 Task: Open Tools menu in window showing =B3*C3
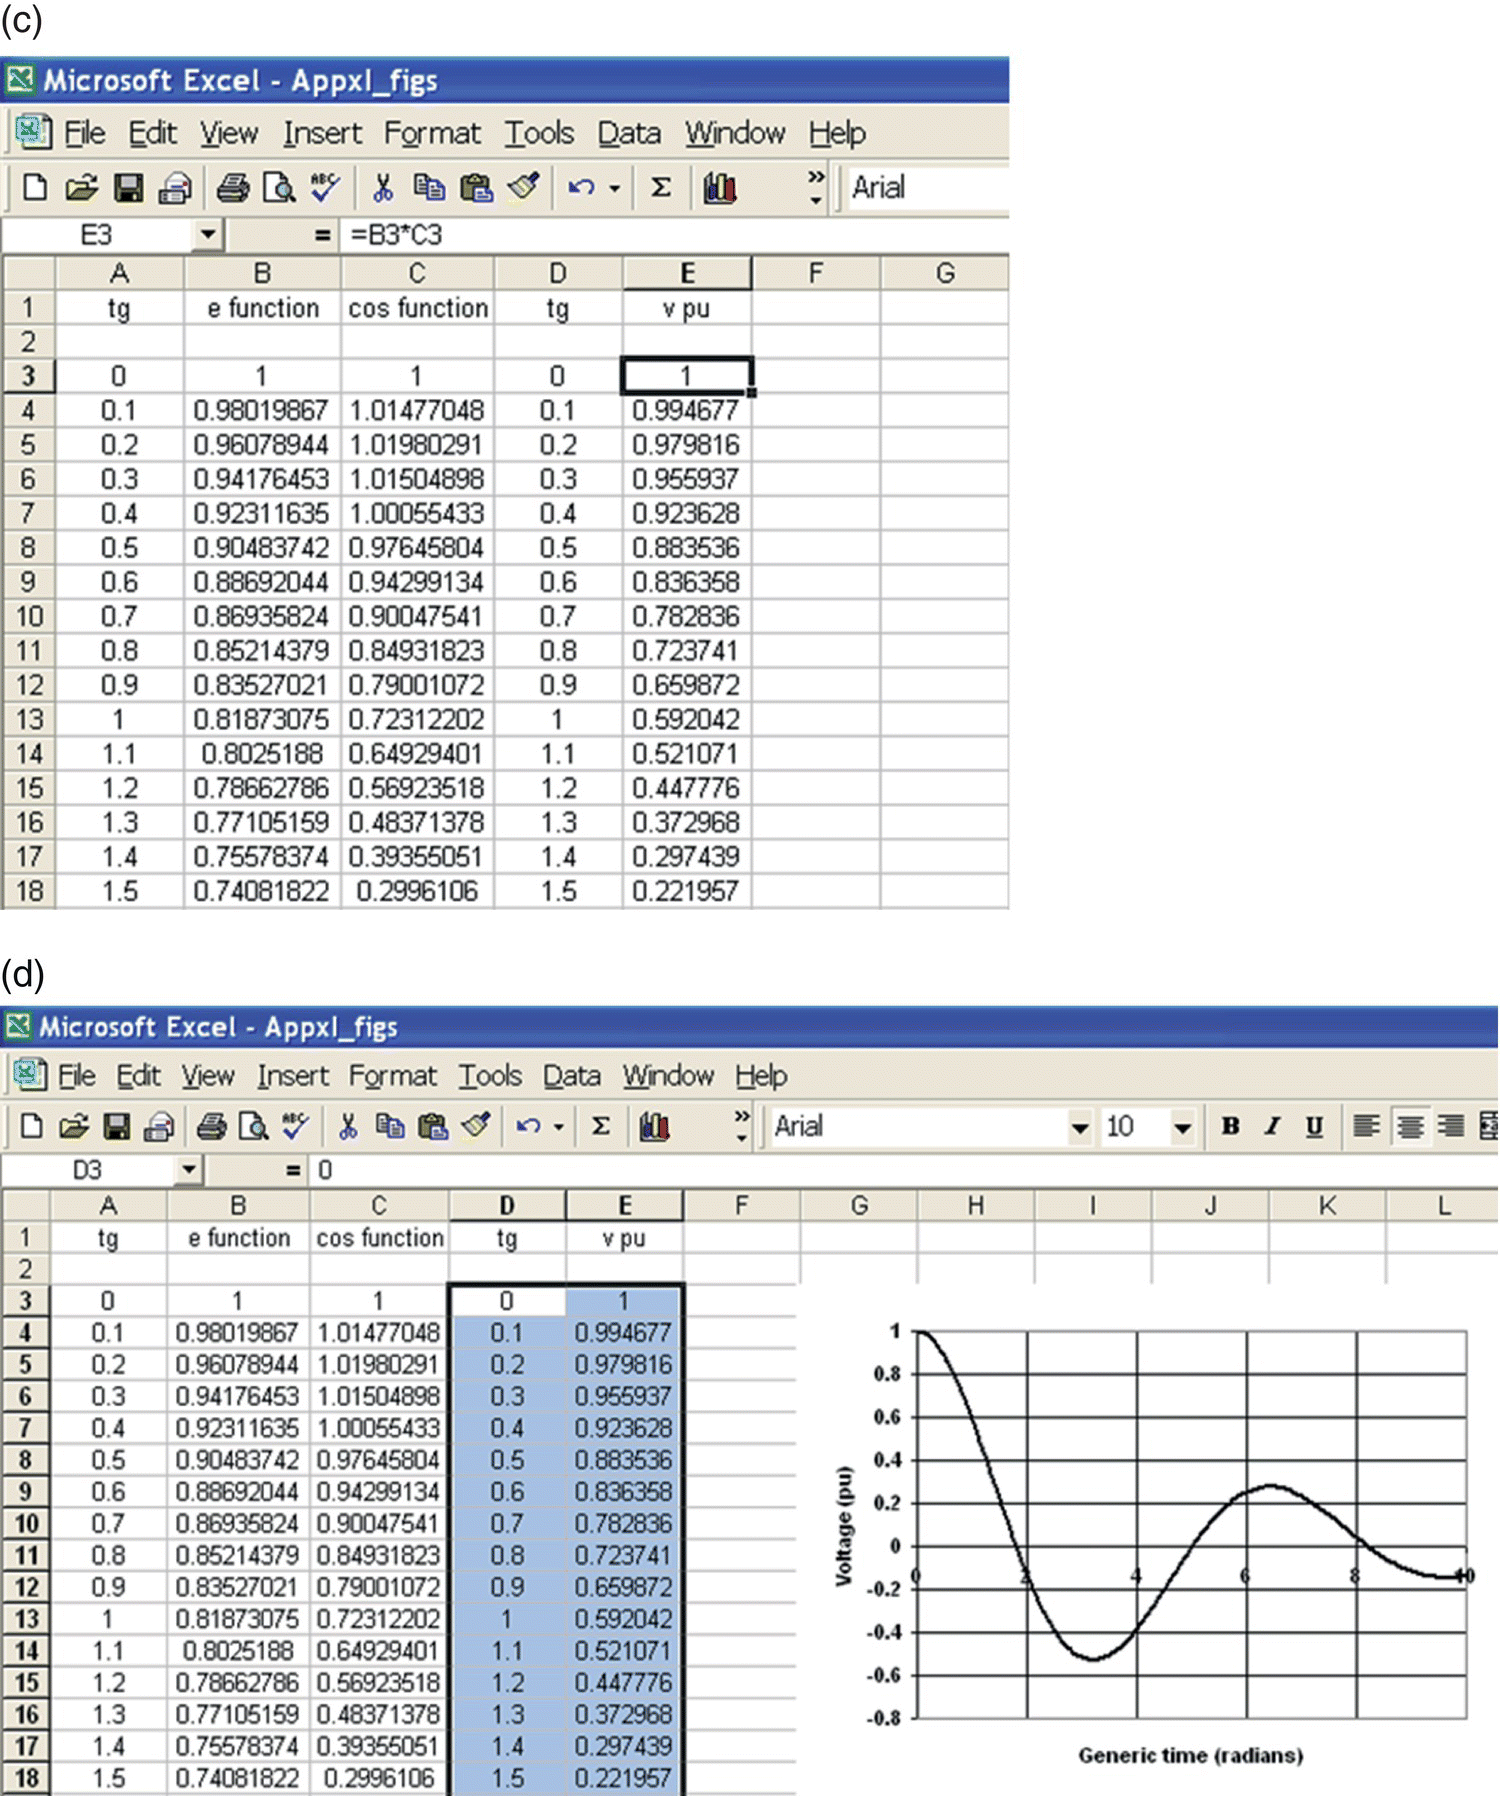539,133
